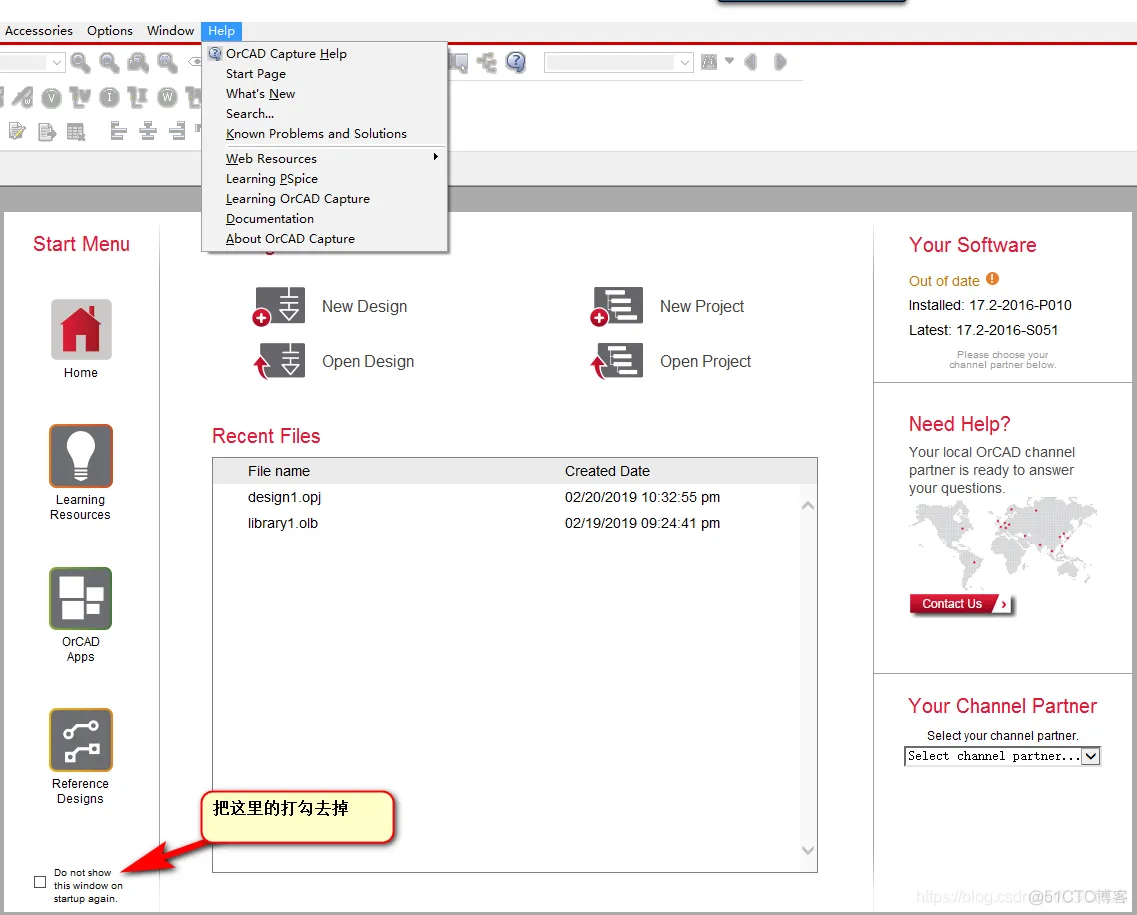This screenshot has height=915, width=1137.
Task: Click the voltage marker V icon
Action: pos(51,97)
